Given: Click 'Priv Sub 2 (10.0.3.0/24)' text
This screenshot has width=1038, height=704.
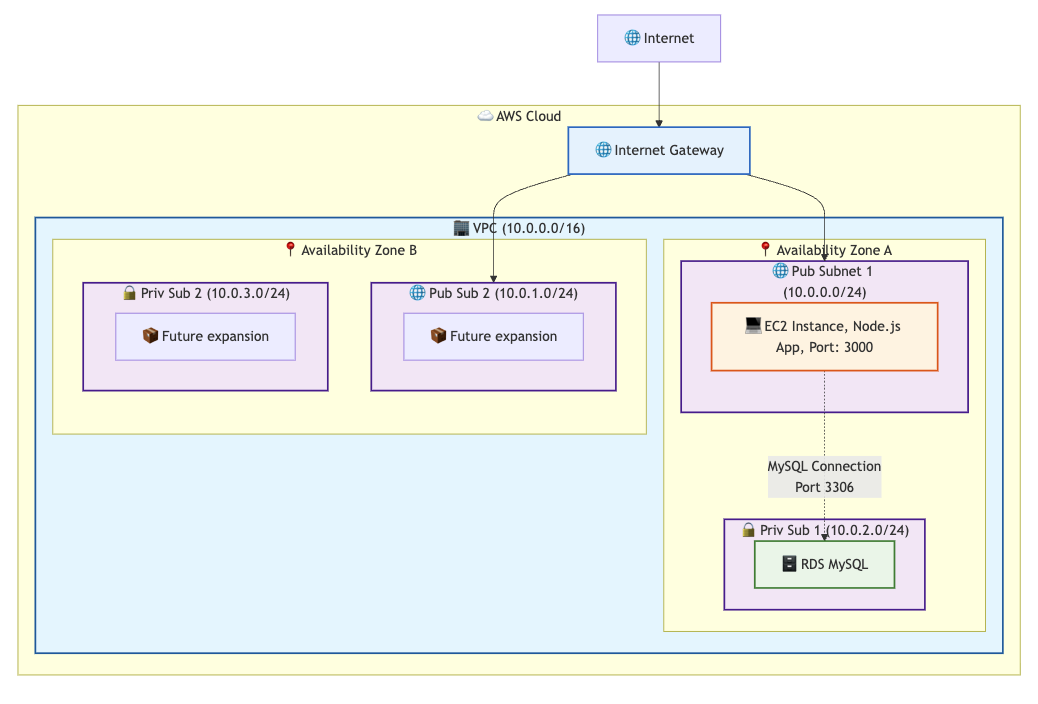Looking at the screenshot, I should tap(215, 293).
